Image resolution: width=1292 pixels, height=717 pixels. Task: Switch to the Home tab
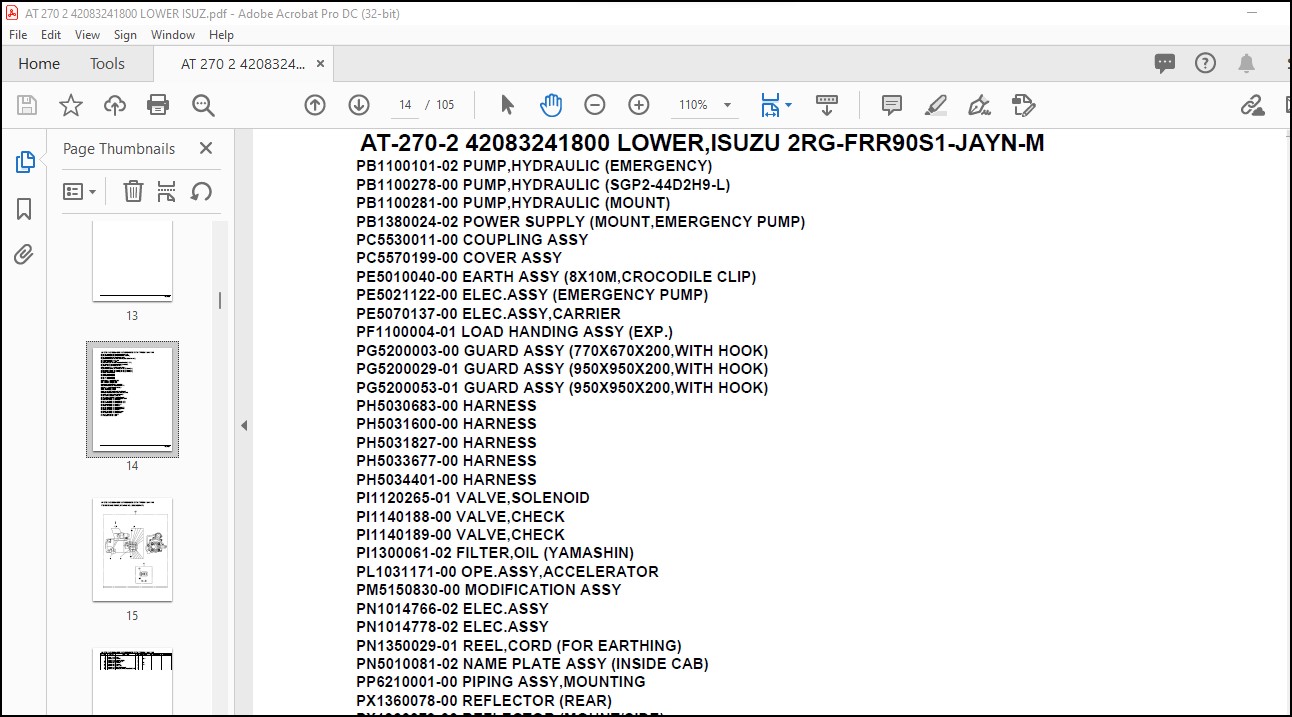[39, 63]
